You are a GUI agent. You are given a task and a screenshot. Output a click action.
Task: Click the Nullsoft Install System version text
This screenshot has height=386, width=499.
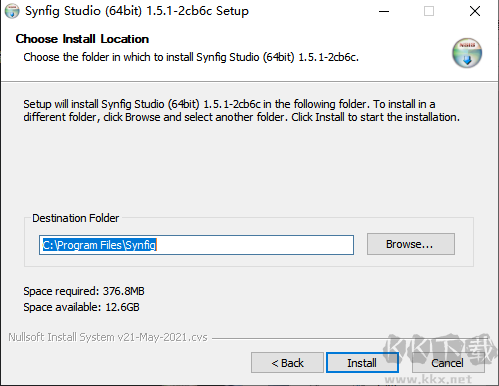(x=108, y=337)
